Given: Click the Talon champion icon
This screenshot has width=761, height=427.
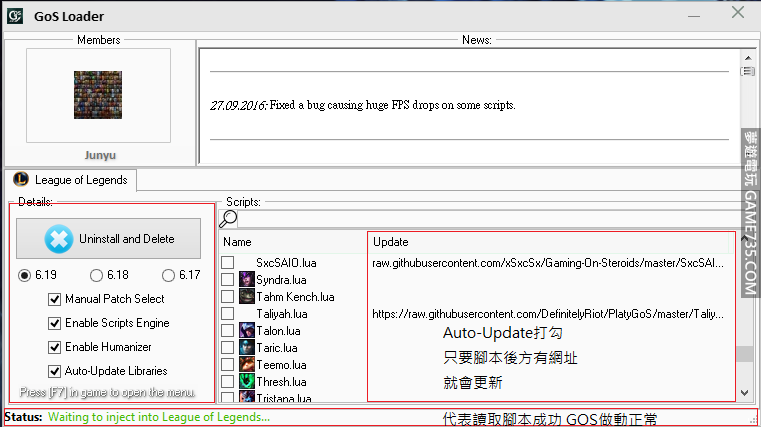Looking at the screenshot, I should (x=247, y=330).
